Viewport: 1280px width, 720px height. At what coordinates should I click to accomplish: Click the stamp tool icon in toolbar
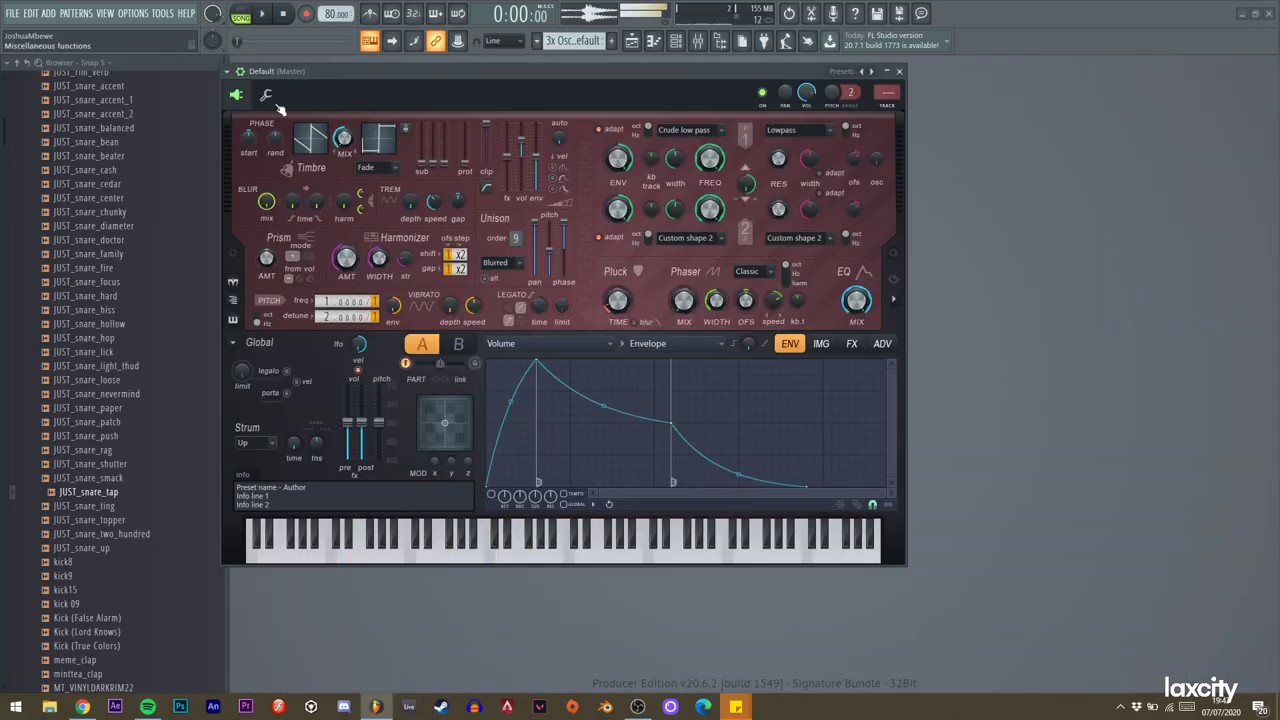458,41
